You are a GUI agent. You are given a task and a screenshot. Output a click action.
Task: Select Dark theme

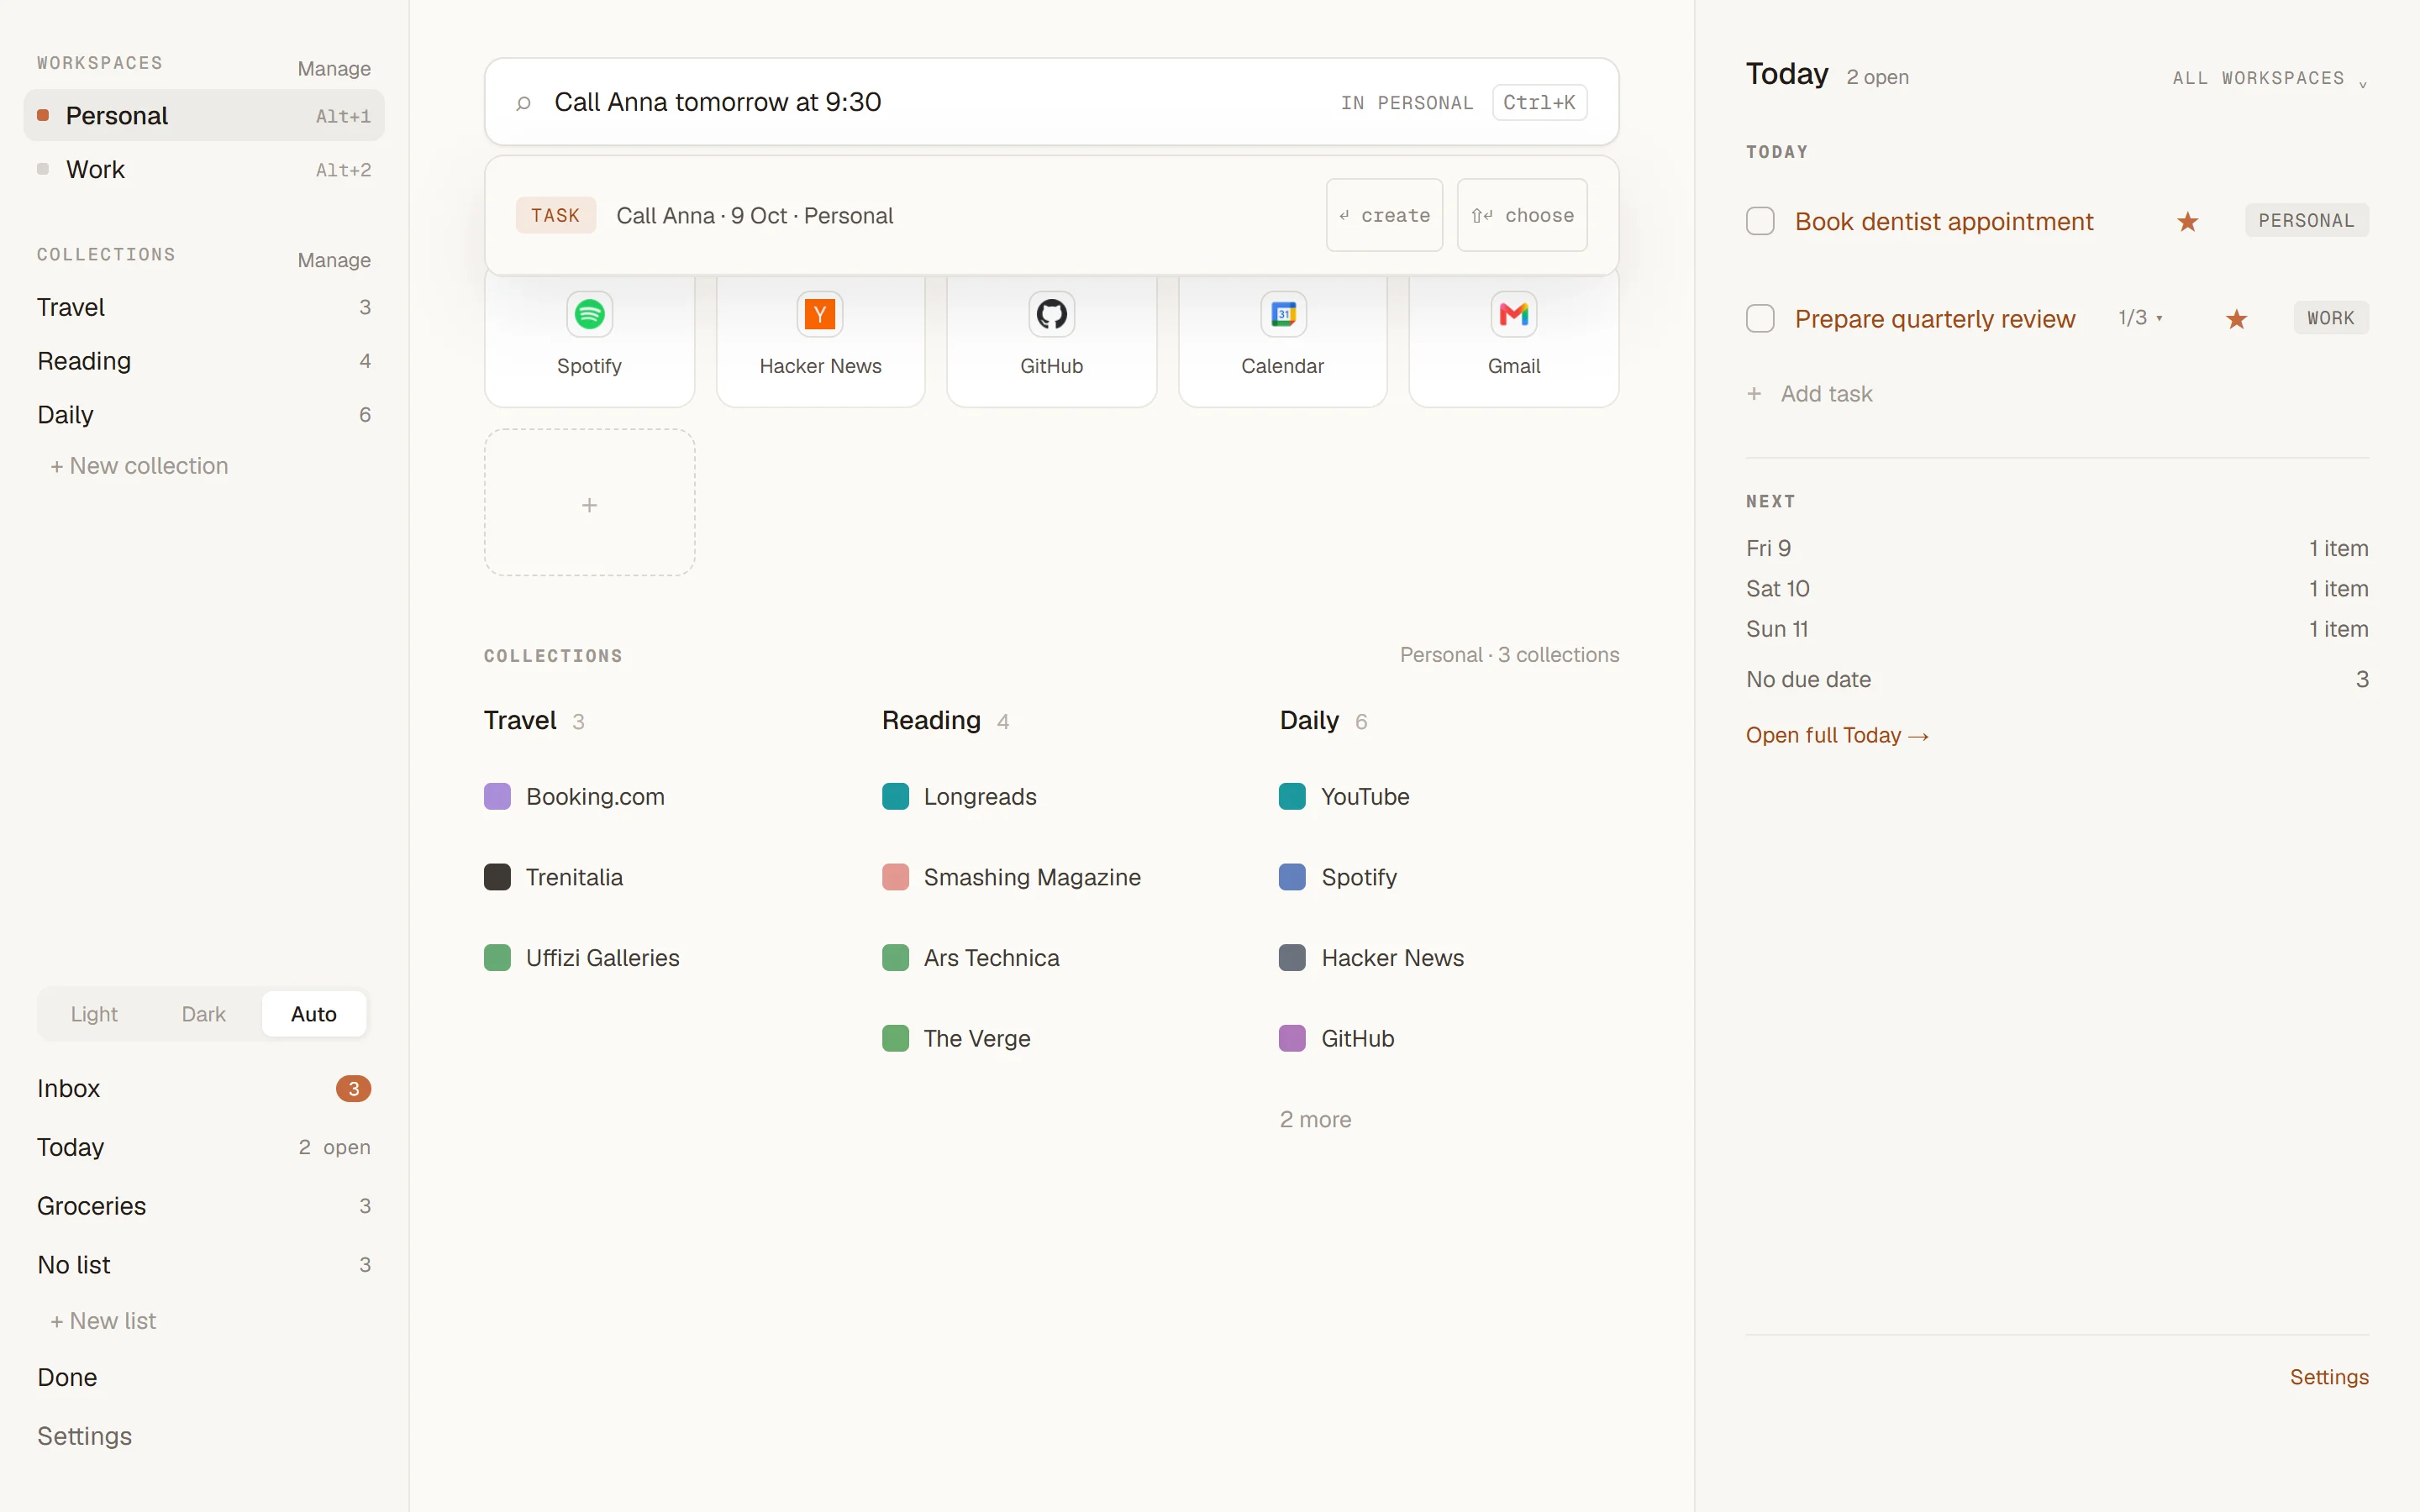pos(203,1014)
